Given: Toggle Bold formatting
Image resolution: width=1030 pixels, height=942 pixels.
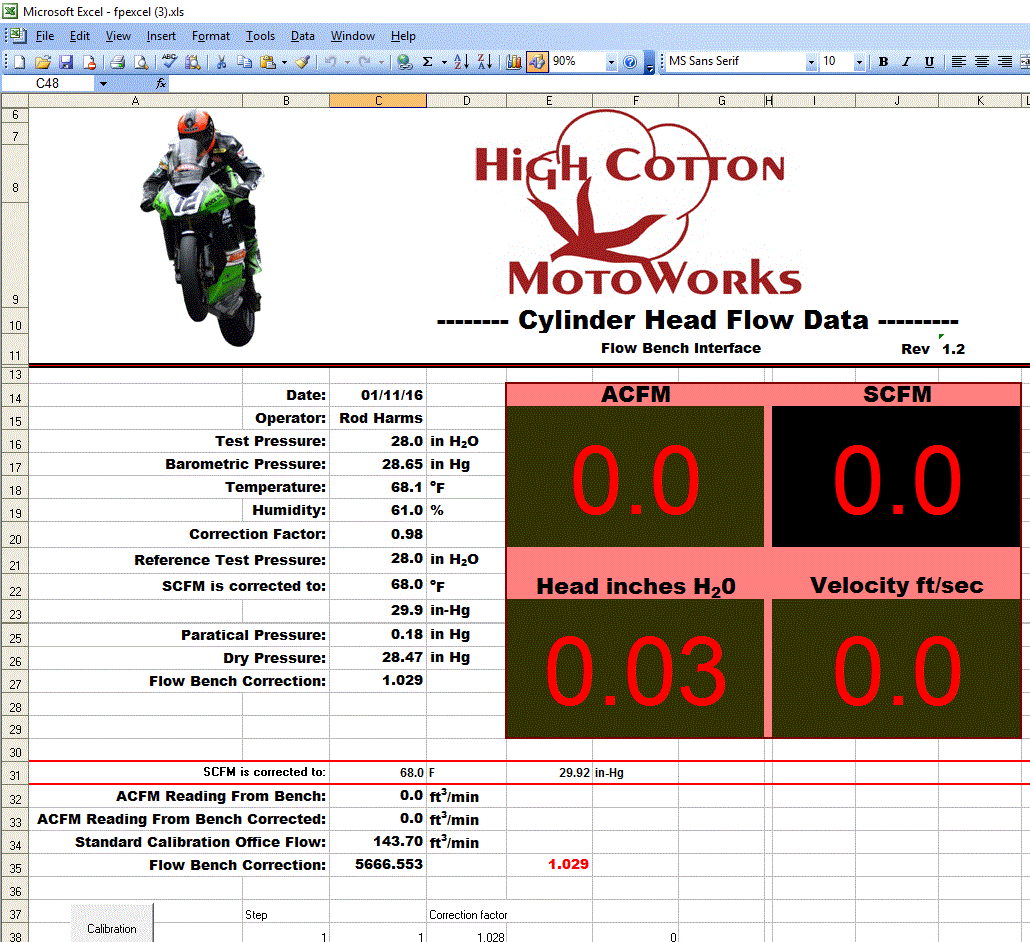Looking at the screenshot, I should tap(883, 62).
